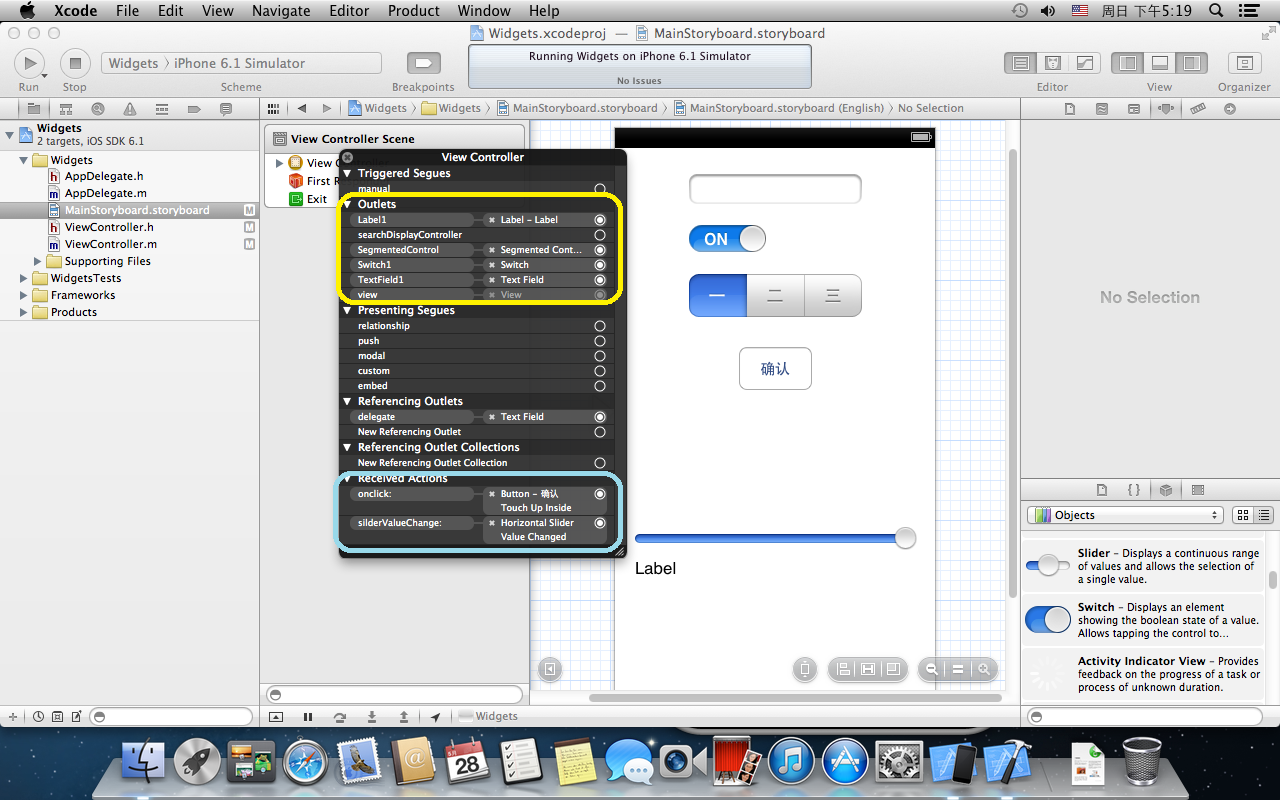Open the Connections inspector
The width and height of the screenshot is (1280, 800).
pos(1230,108)
